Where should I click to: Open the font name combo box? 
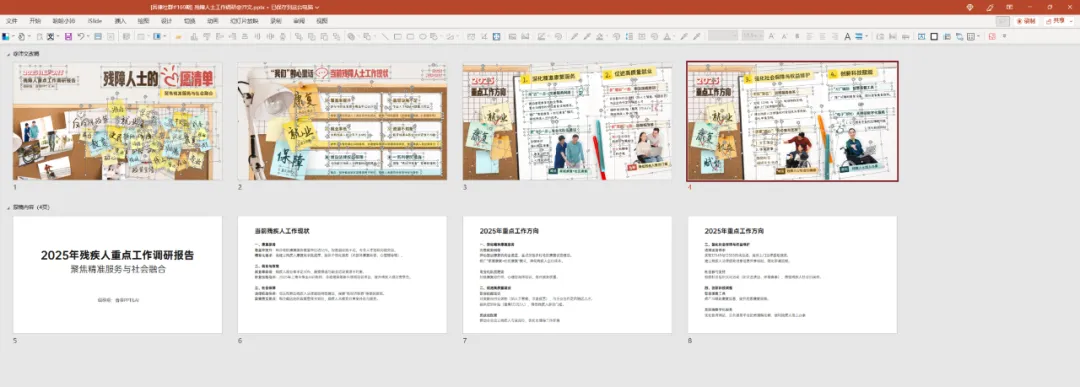point(723,36)
